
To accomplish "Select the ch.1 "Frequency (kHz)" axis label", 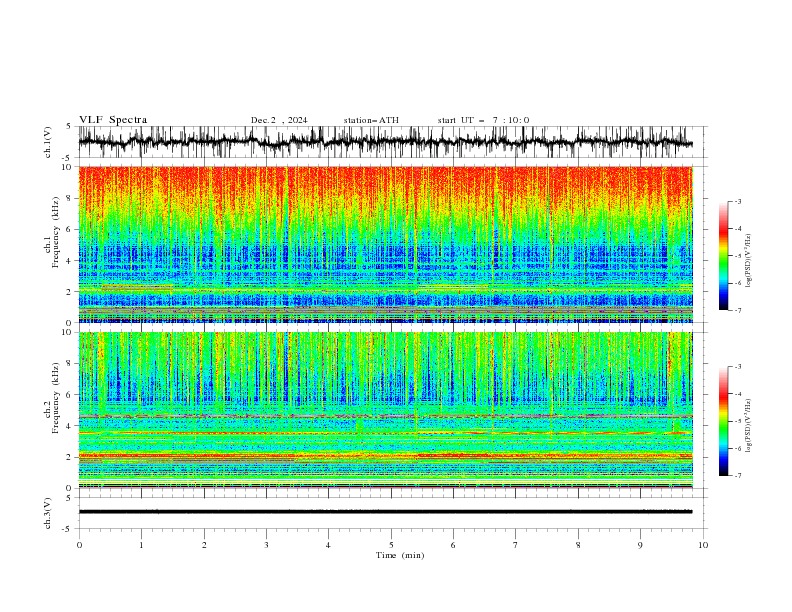I will pyautogui.click(x=56, y=233).
